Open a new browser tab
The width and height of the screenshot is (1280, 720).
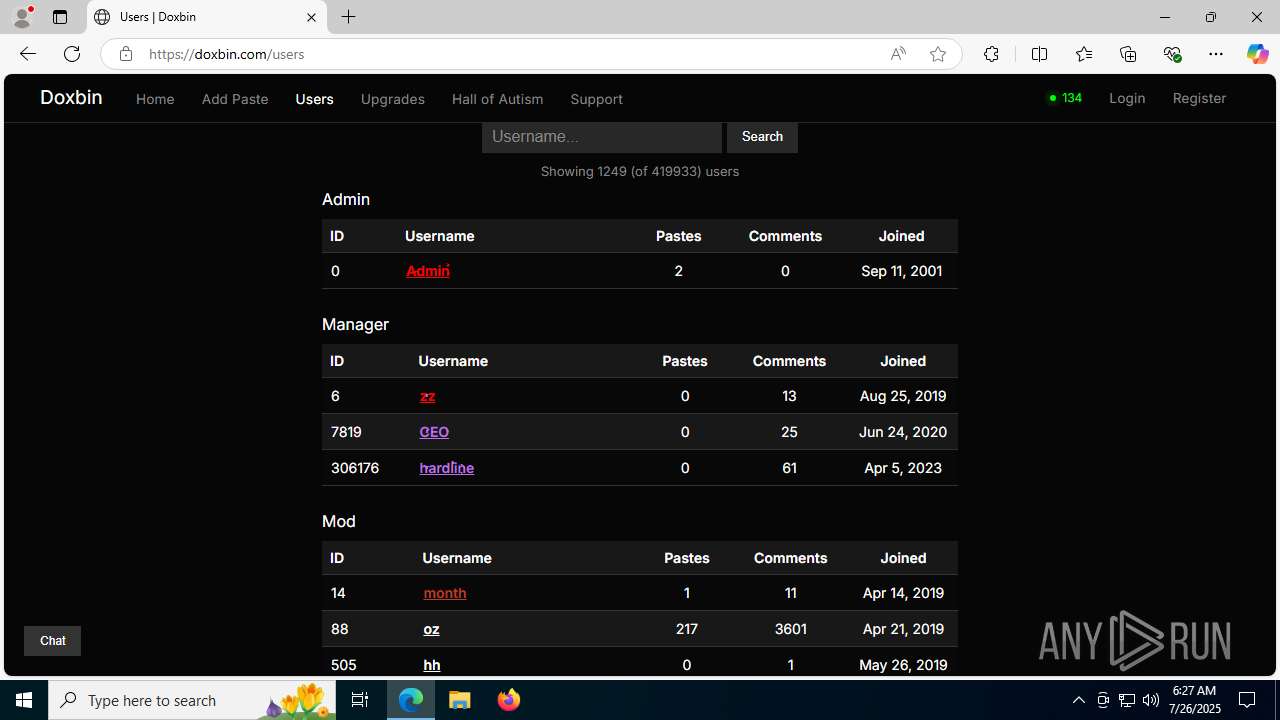click(348, 17)
